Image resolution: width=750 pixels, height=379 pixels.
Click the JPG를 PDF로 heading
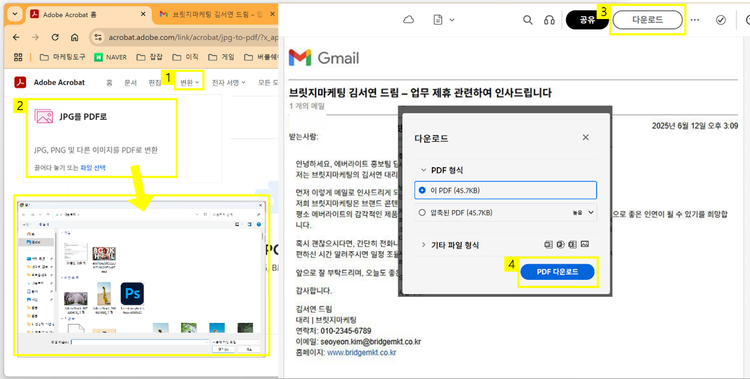83,116
